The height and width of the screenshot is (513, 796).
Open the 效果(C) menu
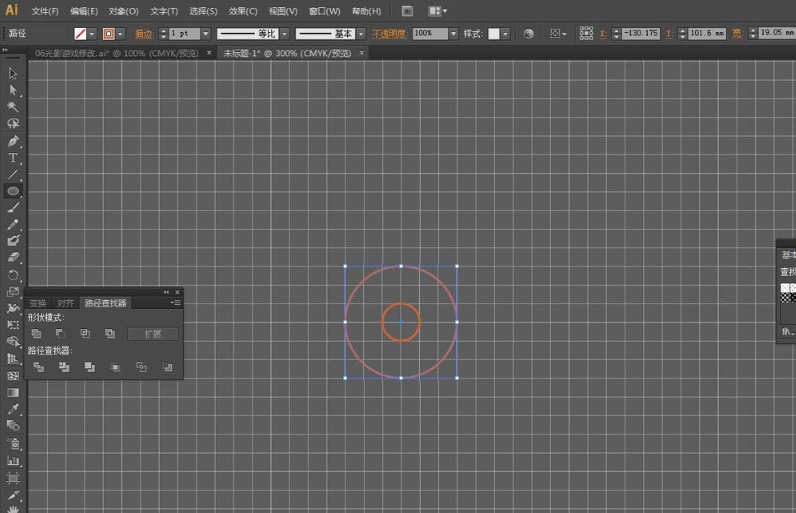(243, 11)
